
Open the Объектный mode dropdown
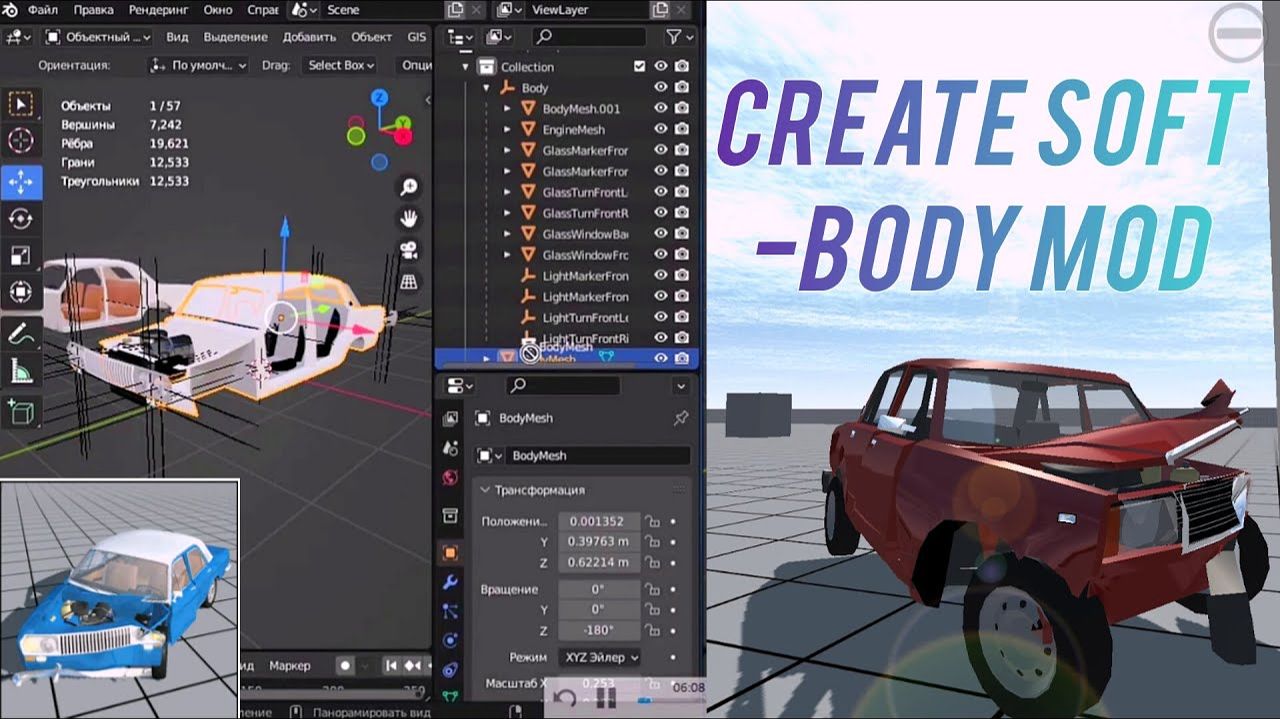click(x=96, y=37)
